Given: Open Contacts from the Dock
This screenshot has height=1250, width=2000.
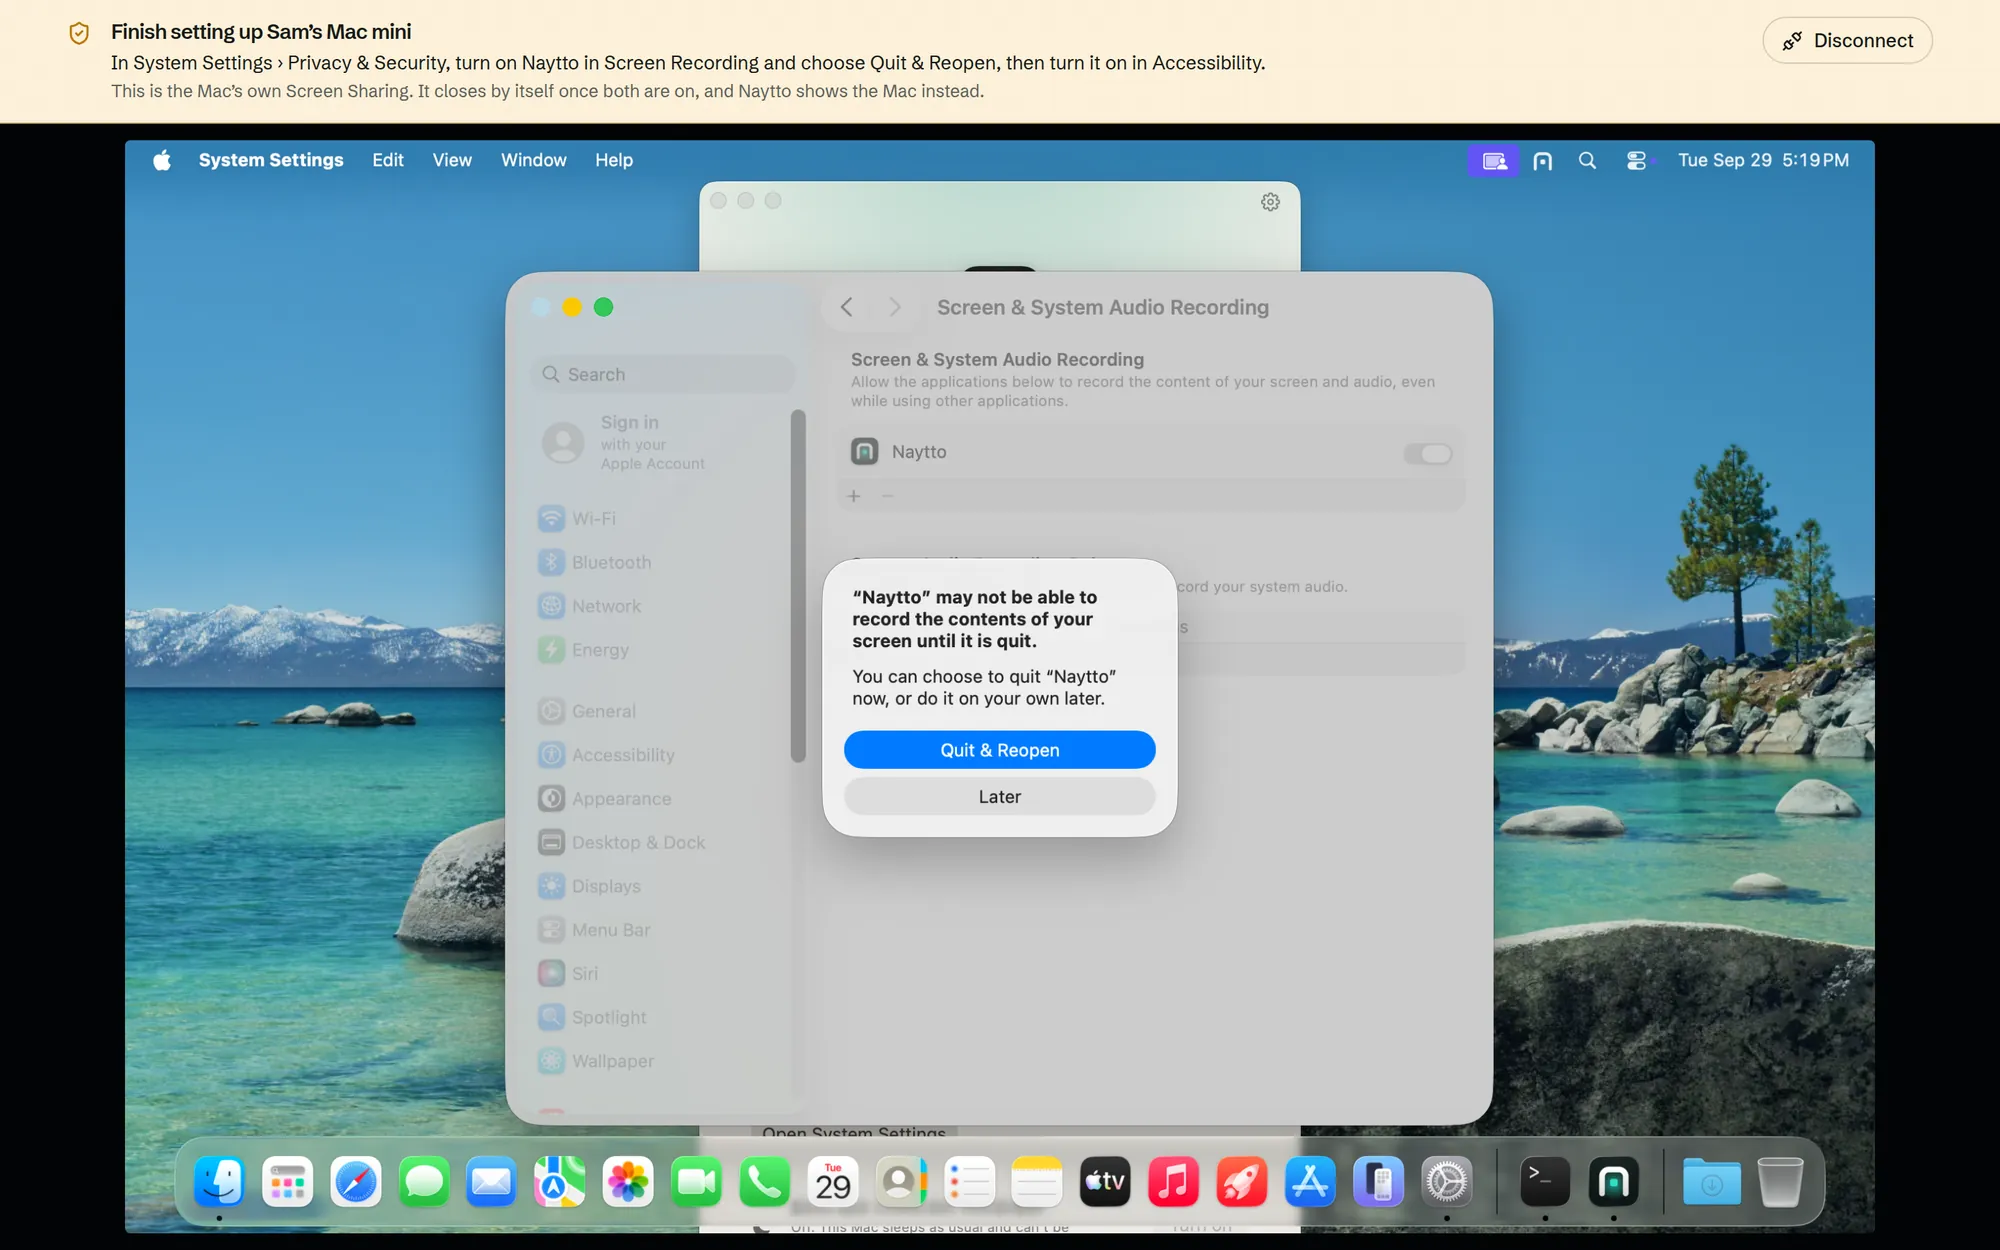Looking at the screenshot, I should coord(901,1183).
